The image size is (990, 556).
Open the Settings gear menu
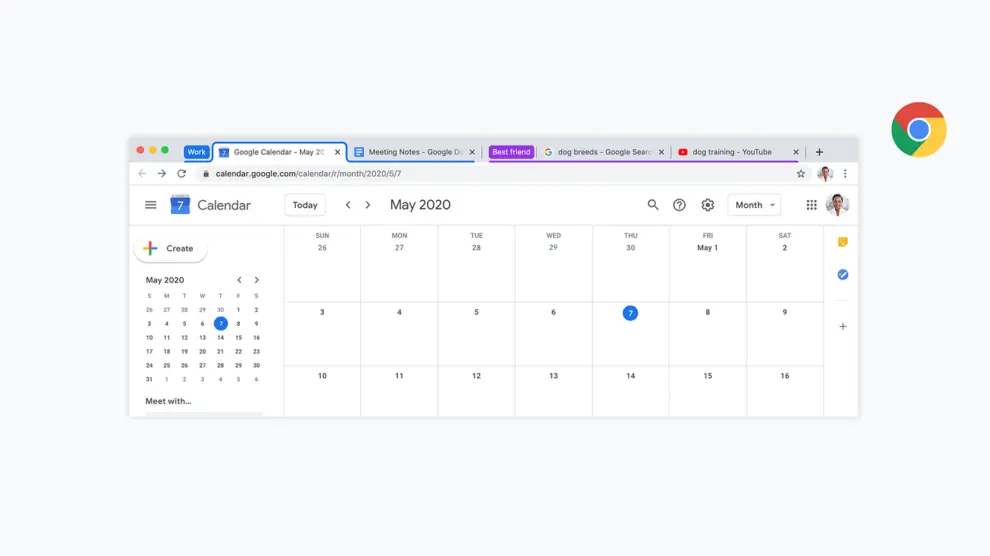point(707,205)
